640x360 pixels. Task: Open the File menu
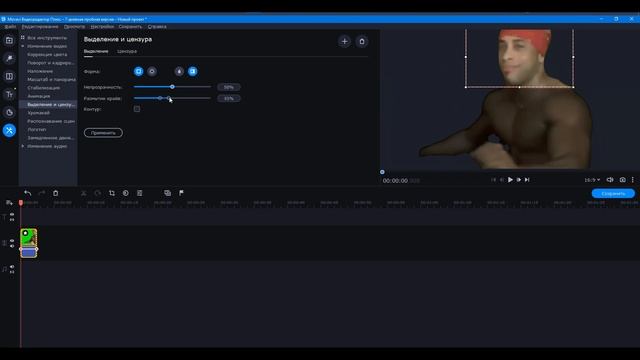(10, 27)
